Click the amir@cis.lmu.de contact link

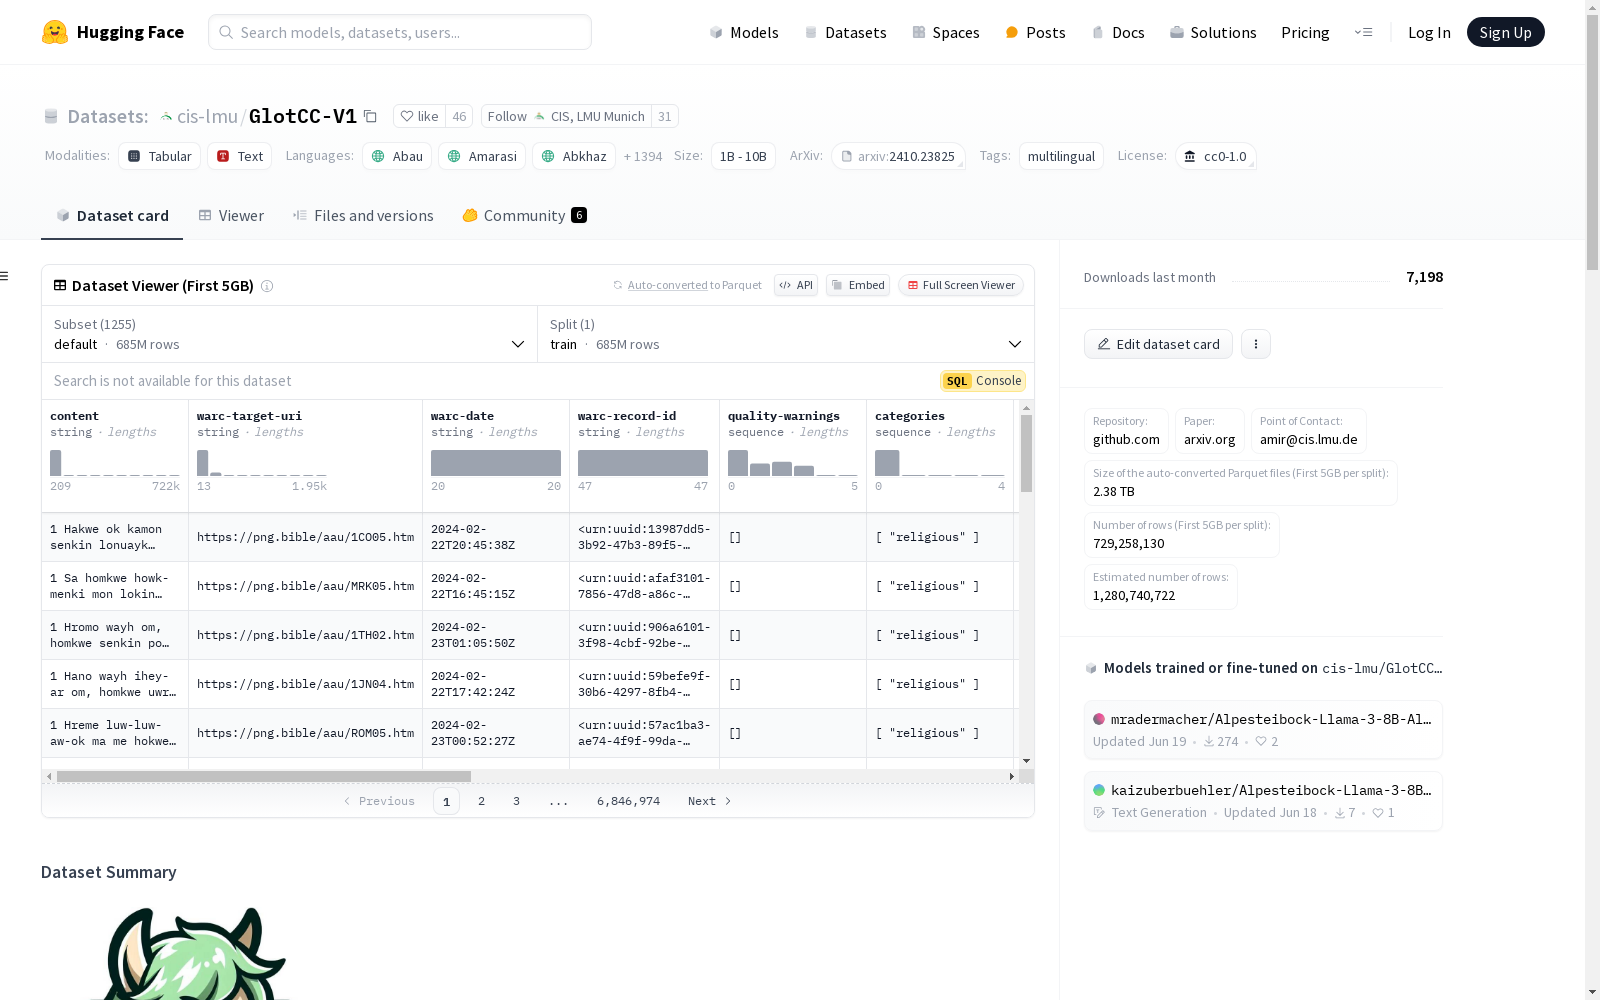pos(1309,432)
